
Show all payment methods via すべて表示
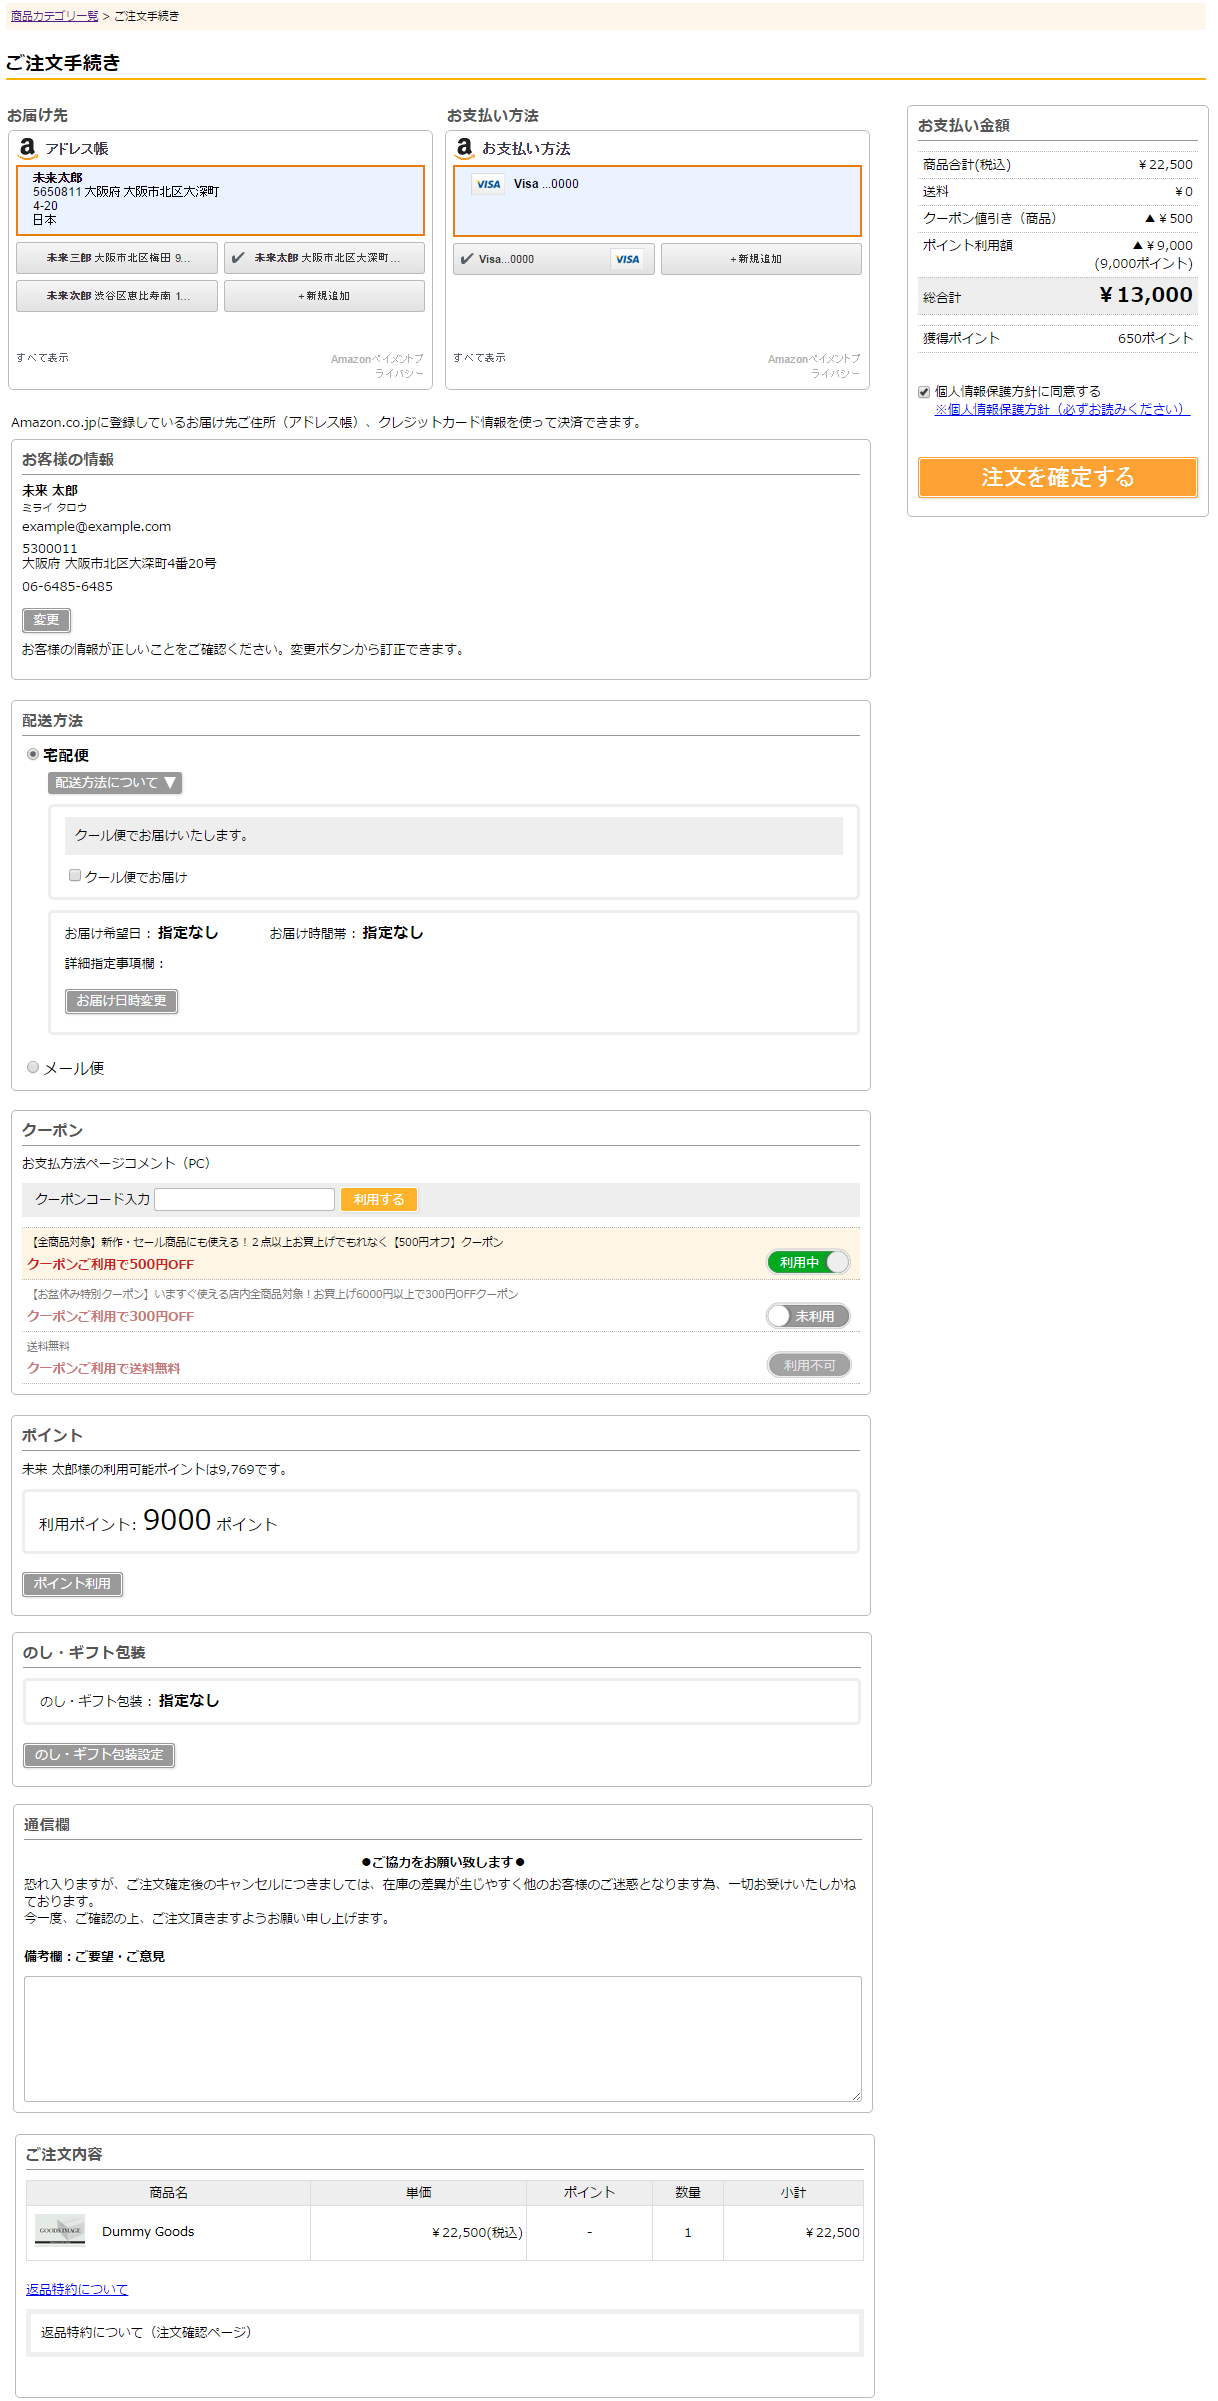(479, 358)
